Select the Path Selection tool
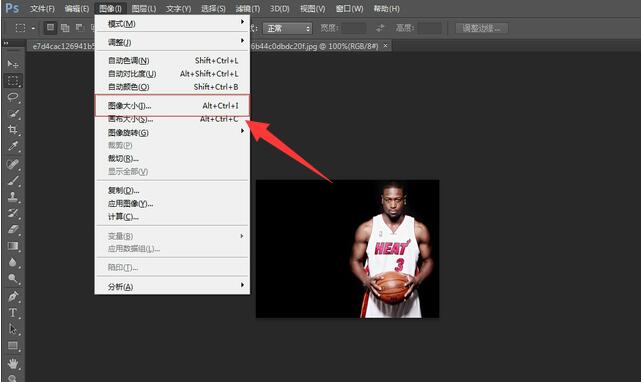Image resolution: width=641 pixels, height=382 pixels. coord(13,329)
